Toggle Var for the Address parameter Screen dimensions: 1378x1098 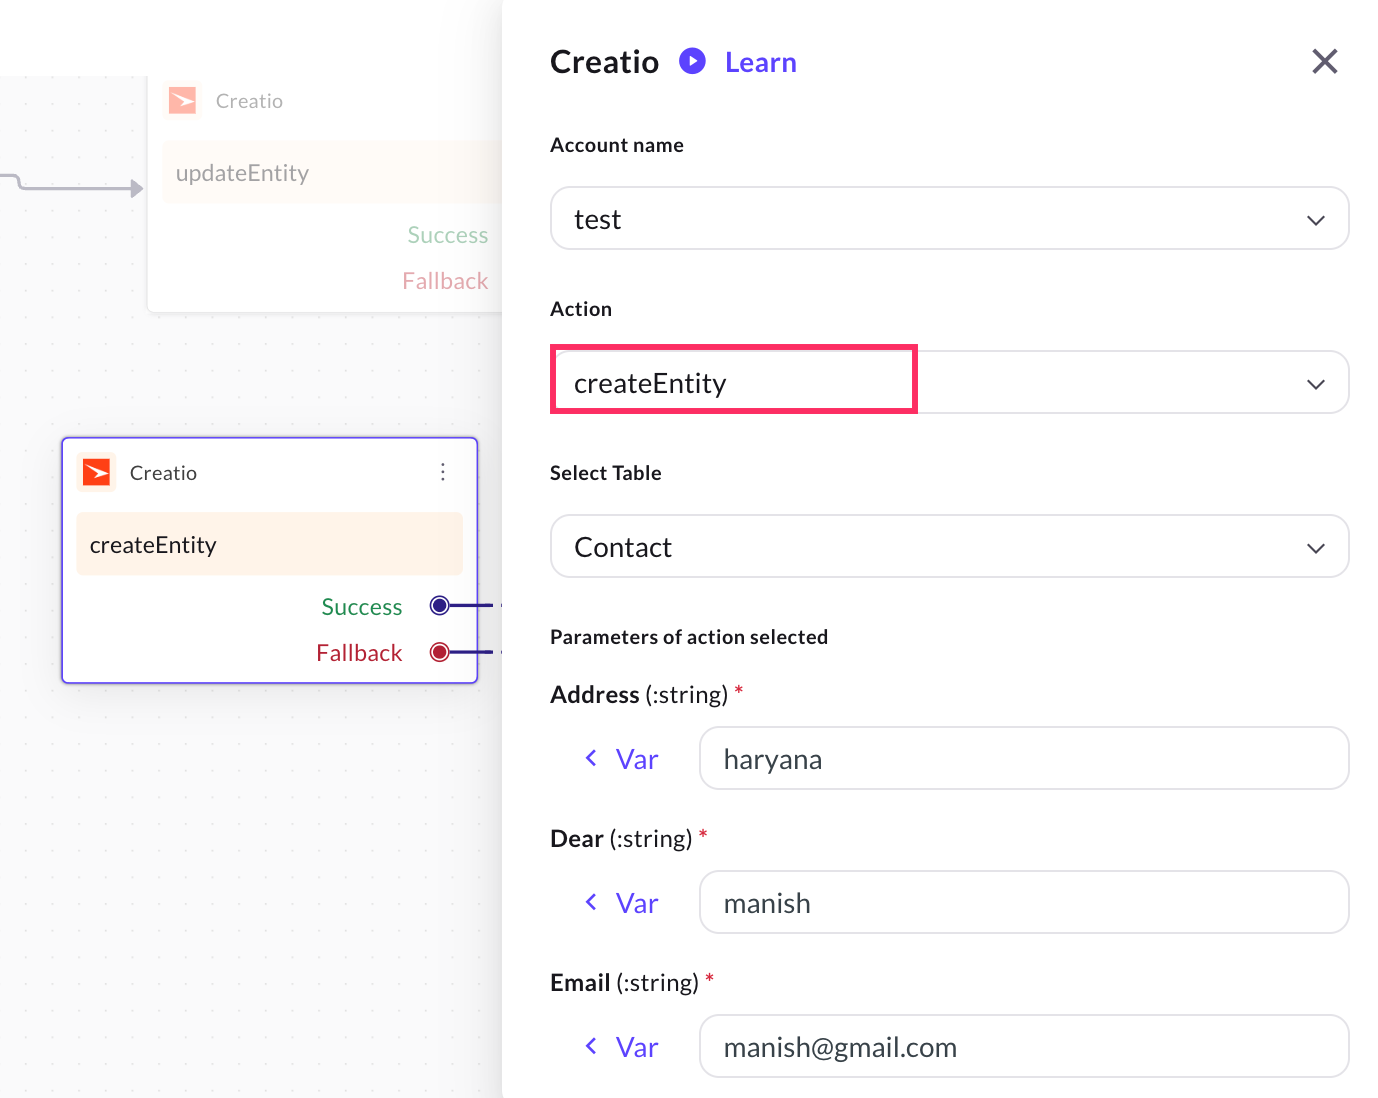point(622,759)
